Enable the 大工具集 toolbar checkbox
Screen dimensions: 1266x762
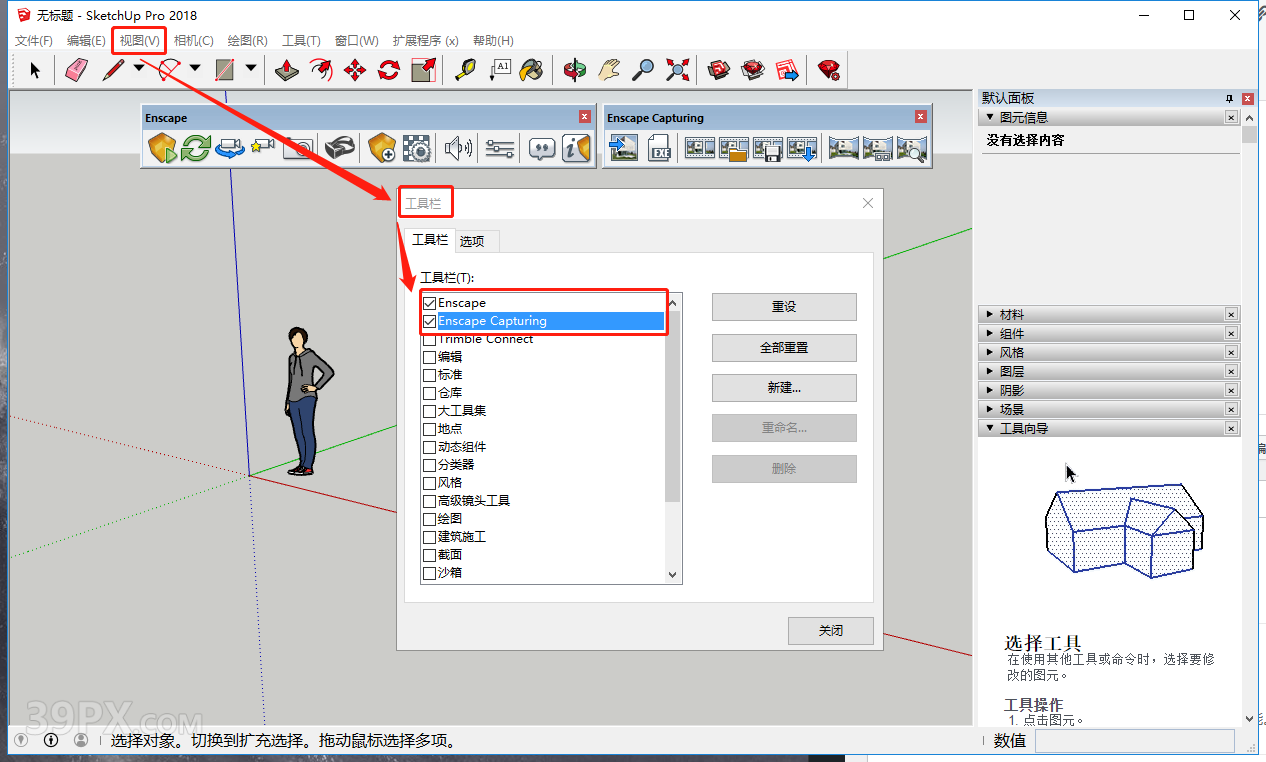[429, 411]
